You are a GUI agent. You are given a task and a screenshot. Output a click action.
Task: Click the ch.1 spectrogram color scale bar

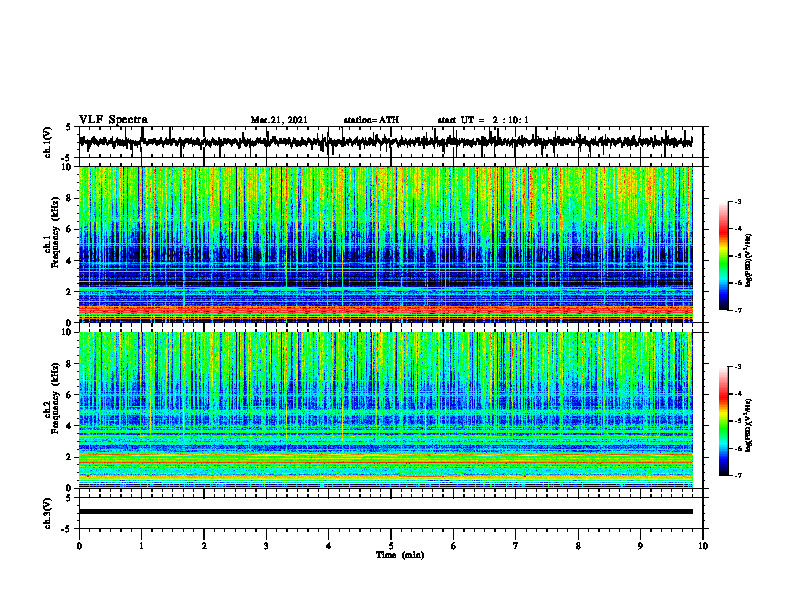pyautogui.click(x=723, y=256)
